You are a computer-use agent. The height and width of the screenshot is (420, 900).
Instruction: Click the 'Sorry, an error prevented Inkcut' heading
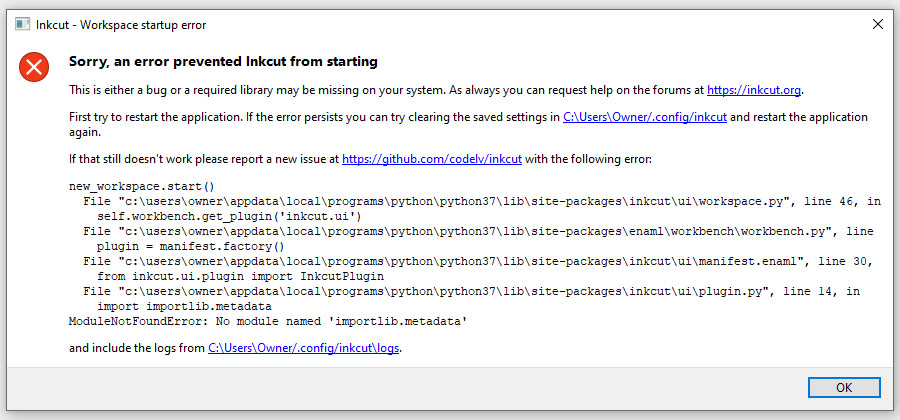point(223,62)
